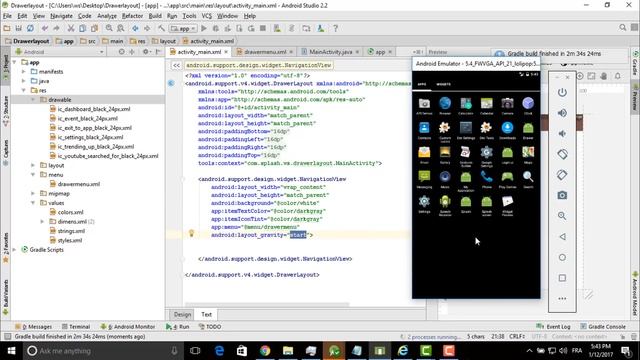The image size is (640, 360).
Task: Take an emulator screenshot with camera icon
Action: (x=562, y=196)
